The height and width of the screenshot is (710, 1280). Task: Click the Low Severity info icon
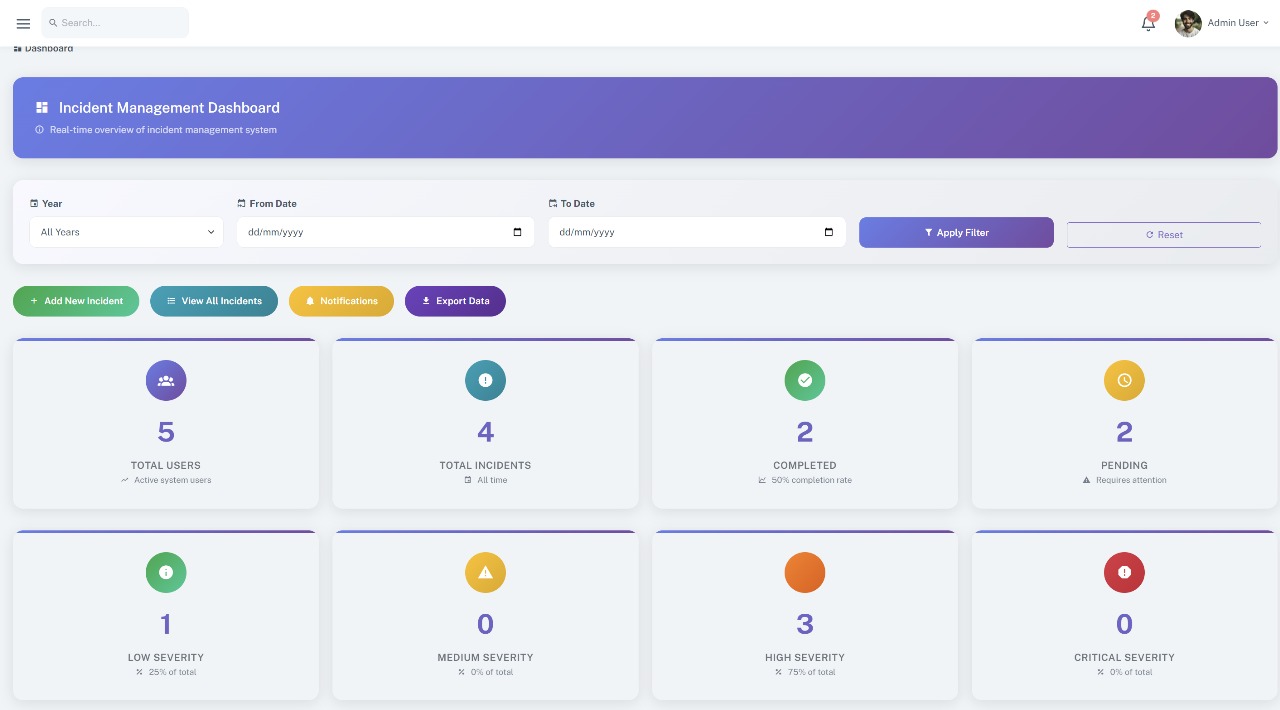coord(166,572)
